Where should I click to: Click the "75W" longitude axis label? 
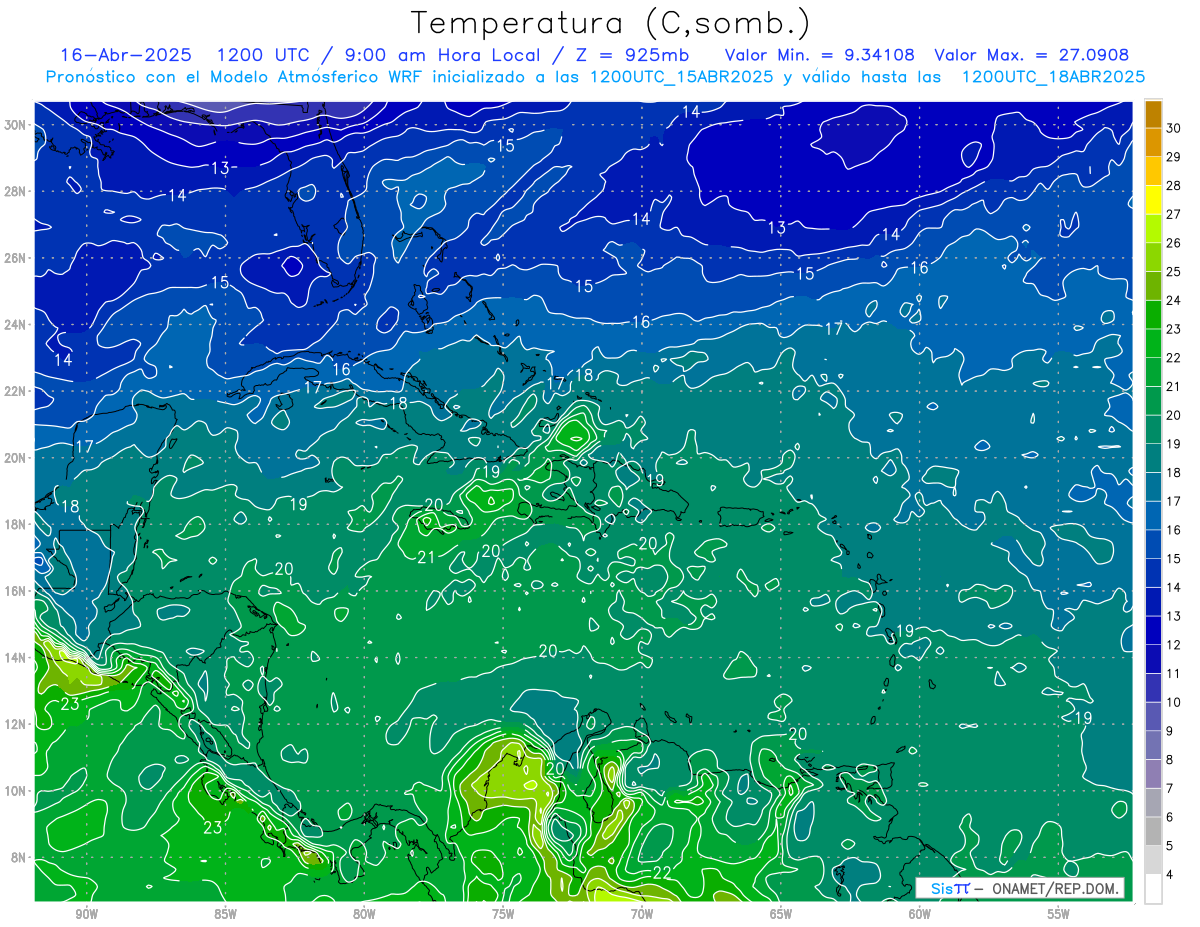coord(503,915)
